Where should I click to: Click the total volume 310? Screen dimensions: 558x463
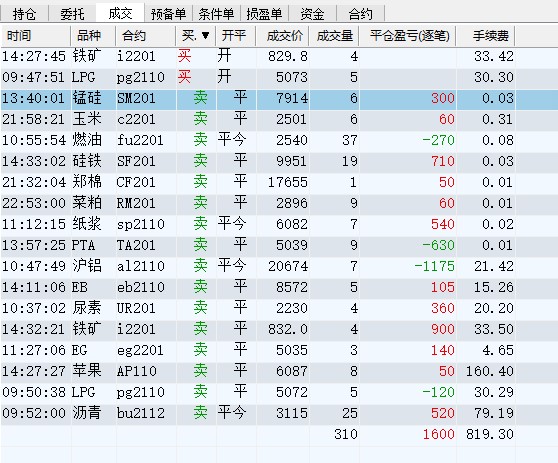(346, 434)
